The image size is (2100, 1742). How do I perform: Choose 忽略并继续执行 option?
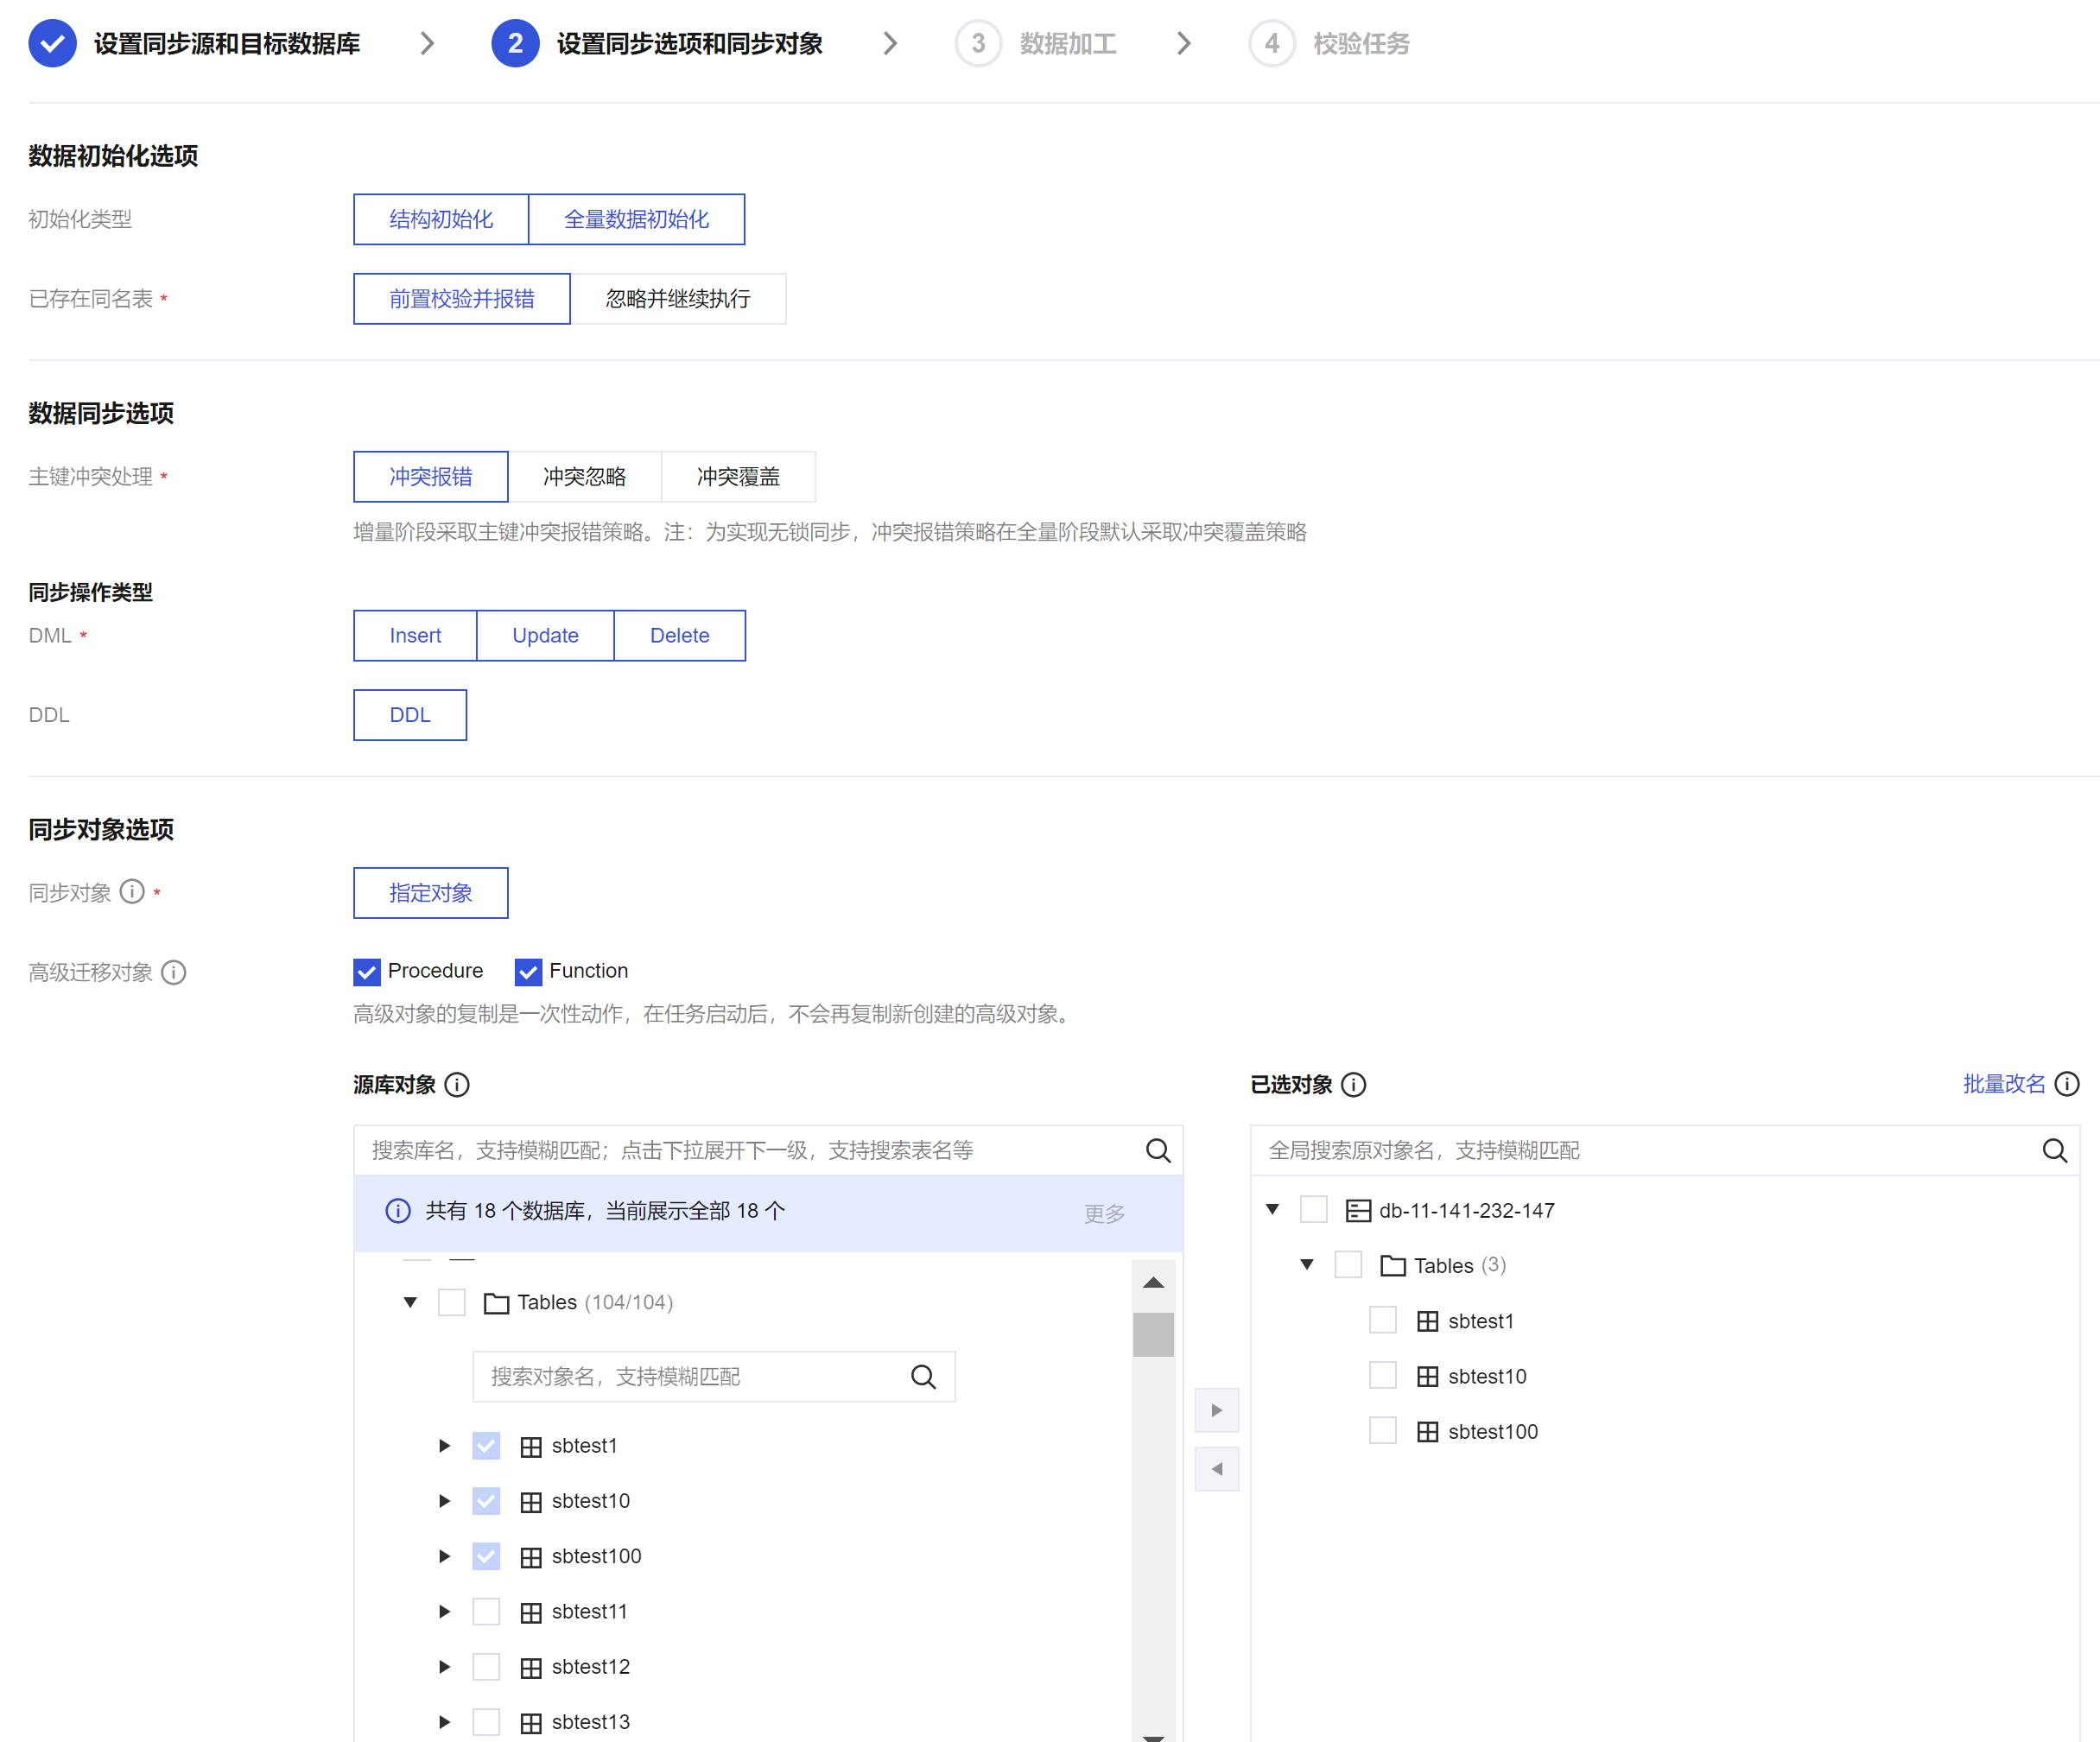(677, 299)
